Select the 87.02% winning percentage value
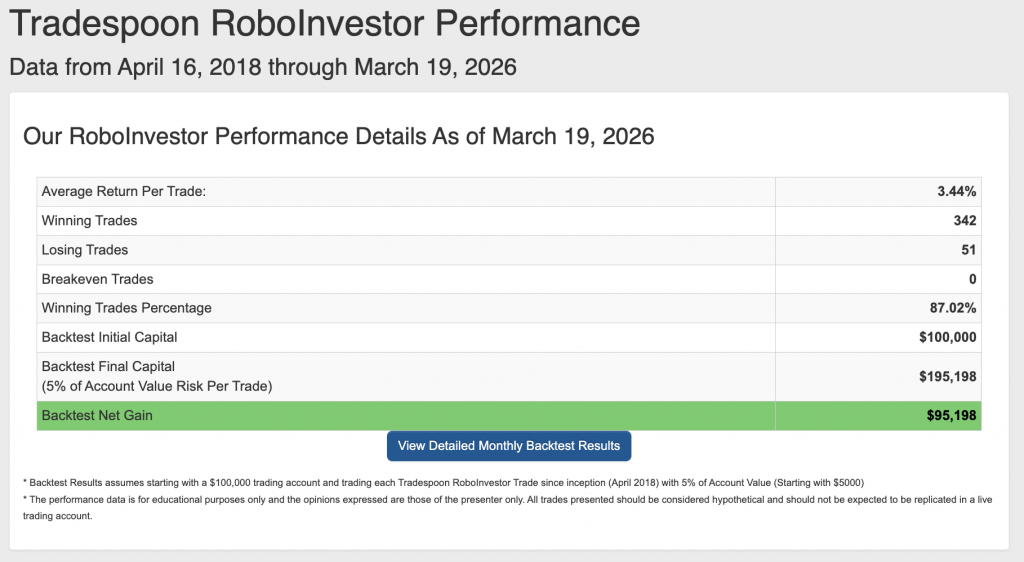Screen dimensions: 1024x562 tap(953, 308)
